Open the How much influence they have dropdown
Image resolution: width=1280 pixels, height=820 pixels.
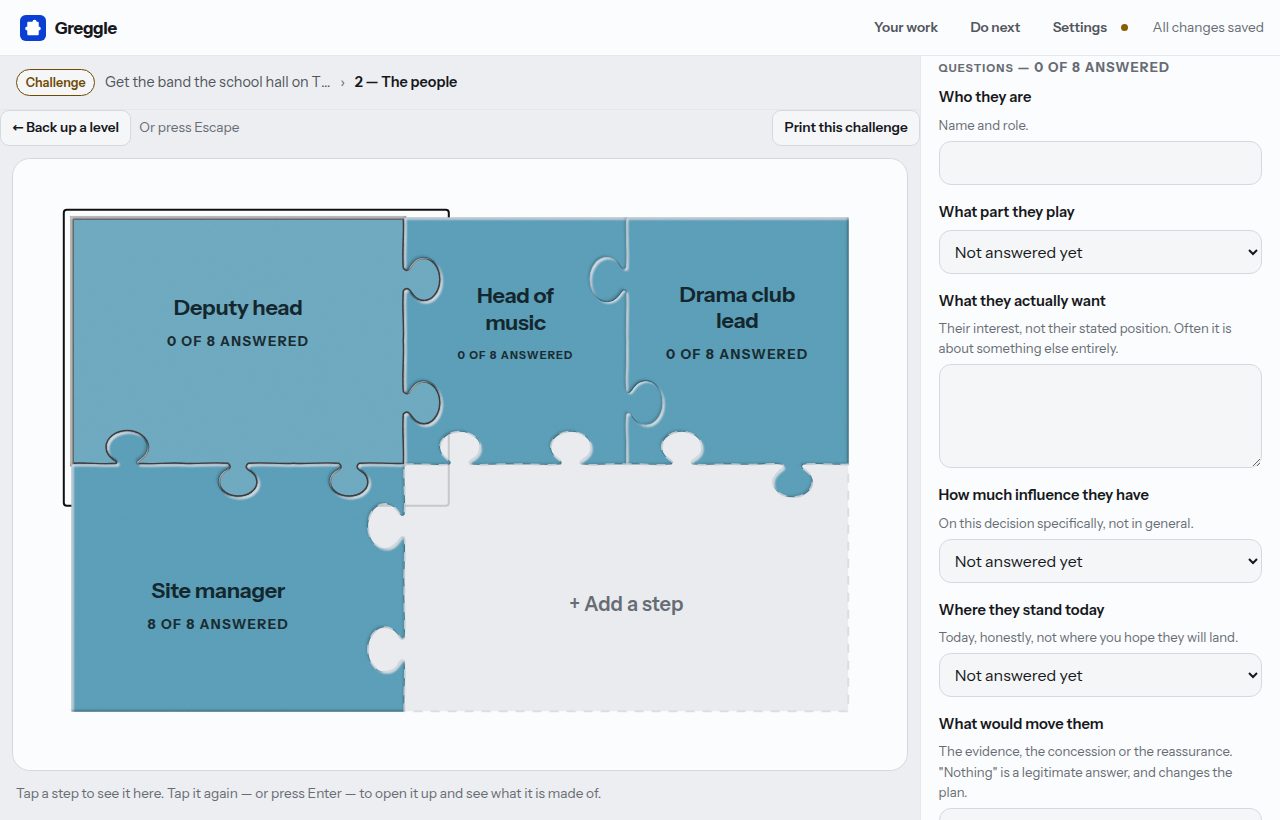1100,561
